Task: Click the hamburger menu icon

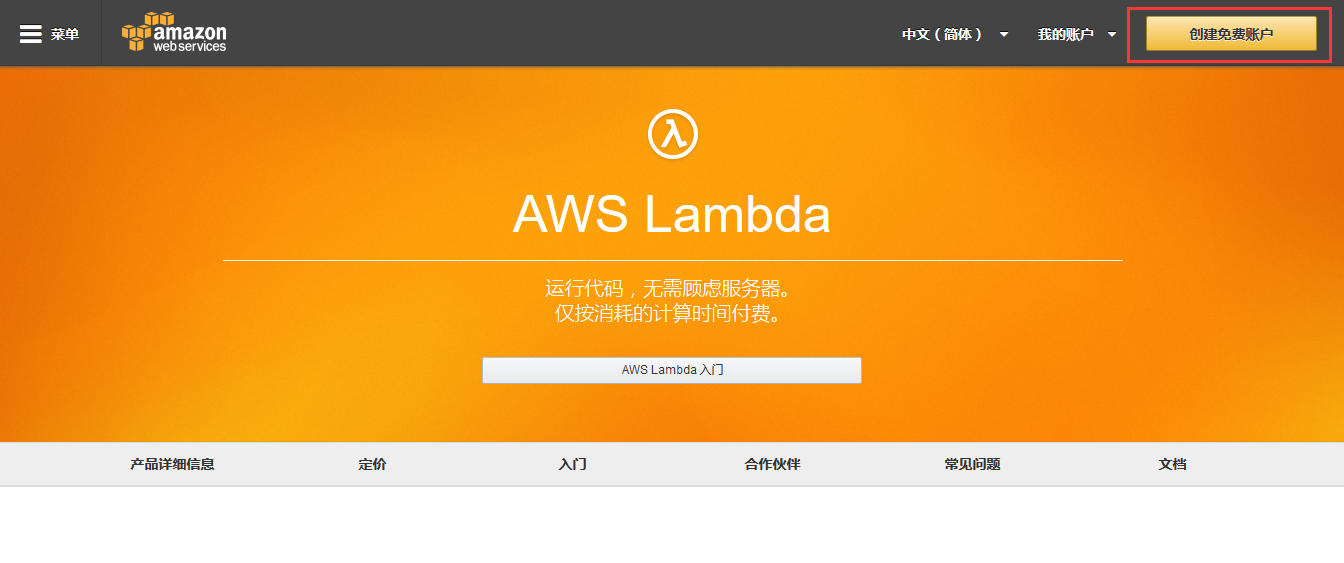Action: tap(31, 34)
